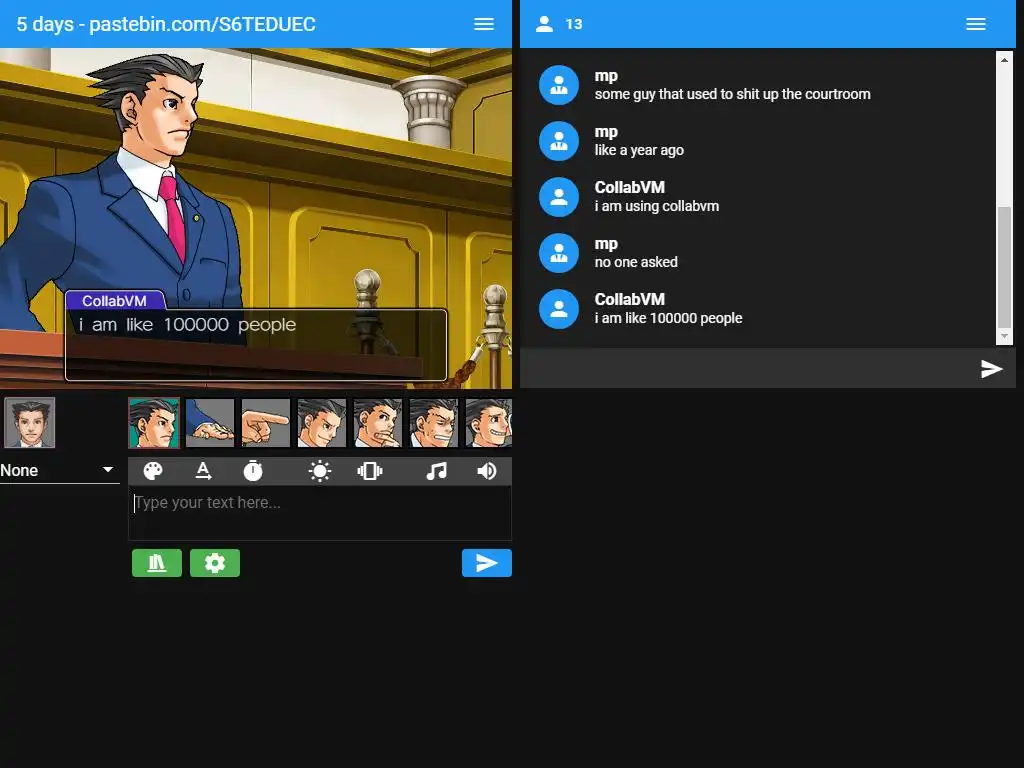Choose the thinking hand-on-chin pose thumbnail

point(377,423)
